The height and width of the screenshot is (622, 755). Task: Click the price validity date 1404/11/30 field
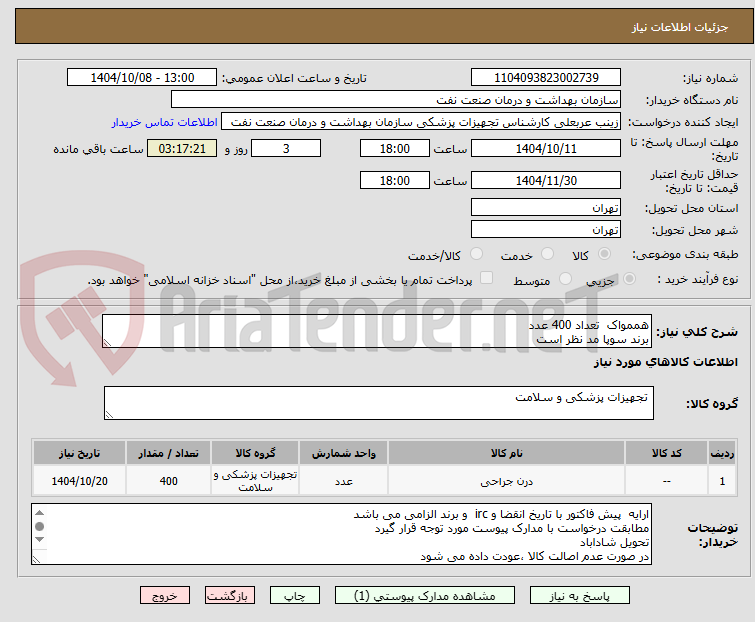(546, 181)
